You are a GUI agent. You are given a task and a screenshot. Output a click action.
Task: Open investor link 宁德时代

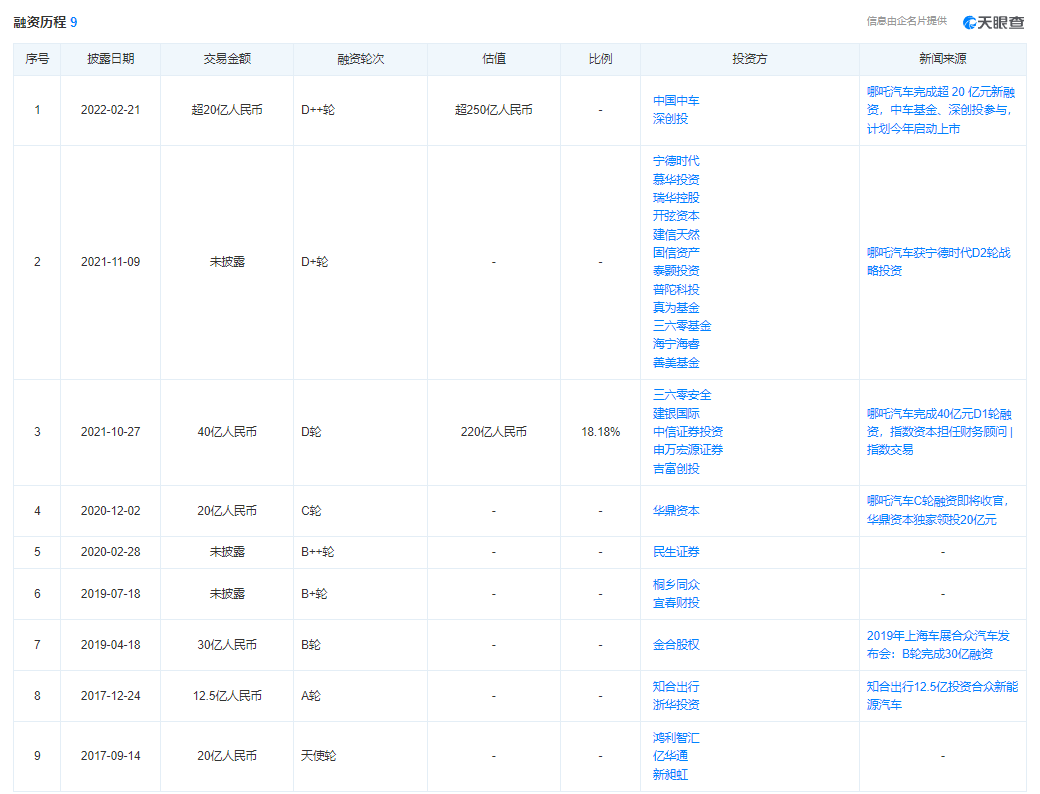point(676,161)
